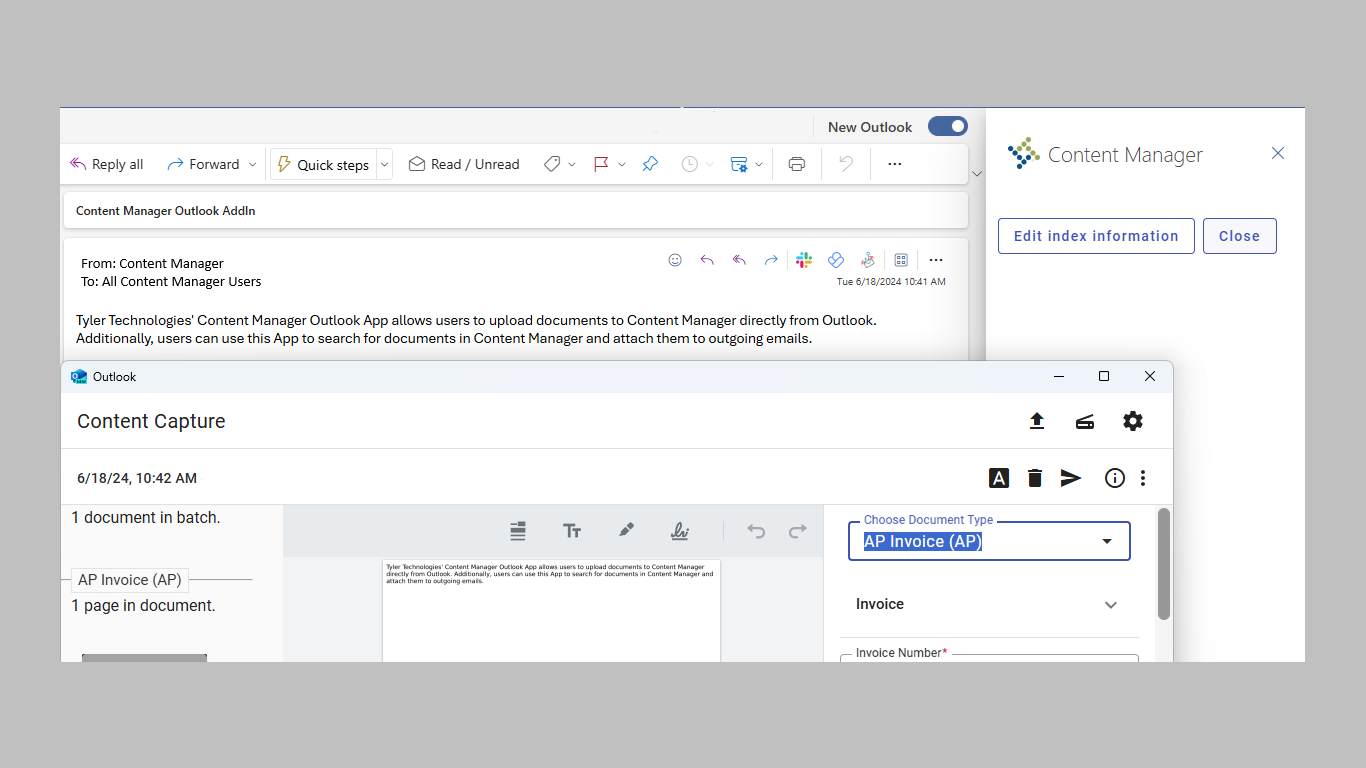Image resolution: width=1366 pixels, height=768 pixels.
Task: Open more options ellipsis in Outlook toolbar
Action: coord(895,164)
